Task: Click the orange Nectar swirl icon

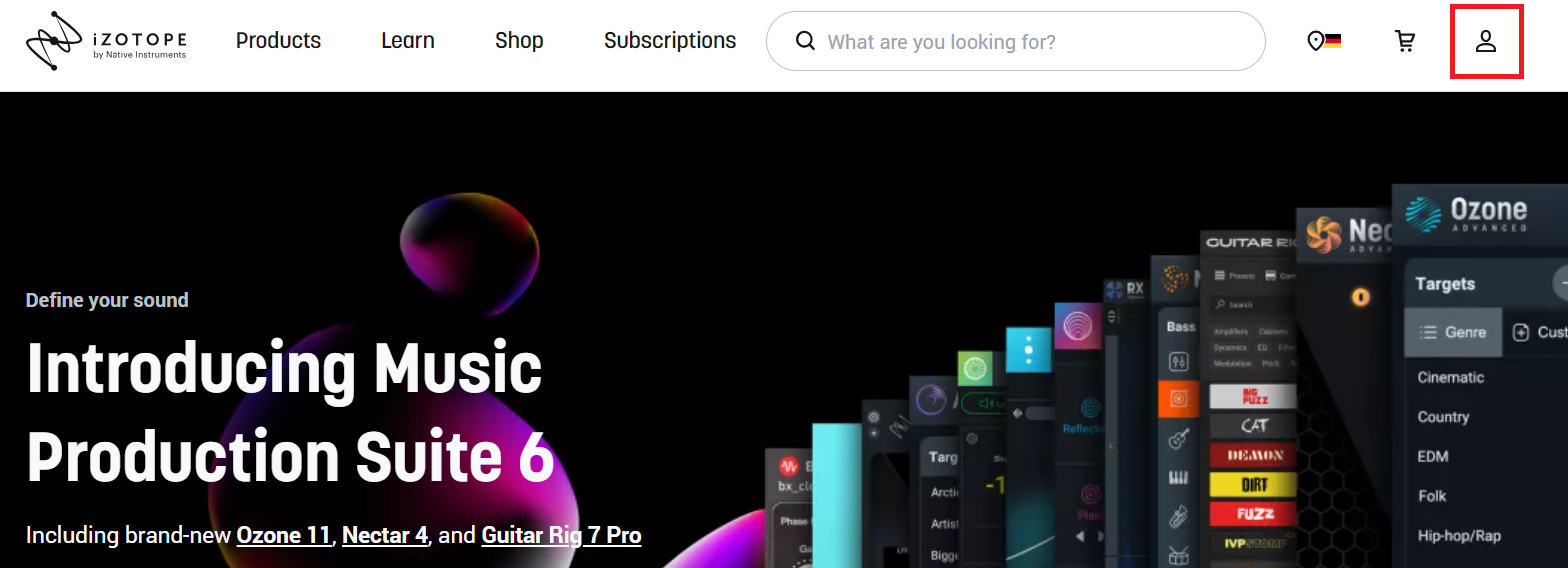Action: [1321, 235]
